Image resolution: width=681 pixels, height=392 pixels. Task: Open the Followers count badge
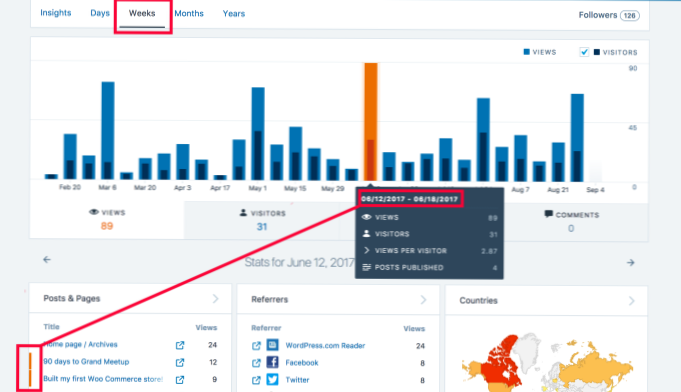click(630, 16)
